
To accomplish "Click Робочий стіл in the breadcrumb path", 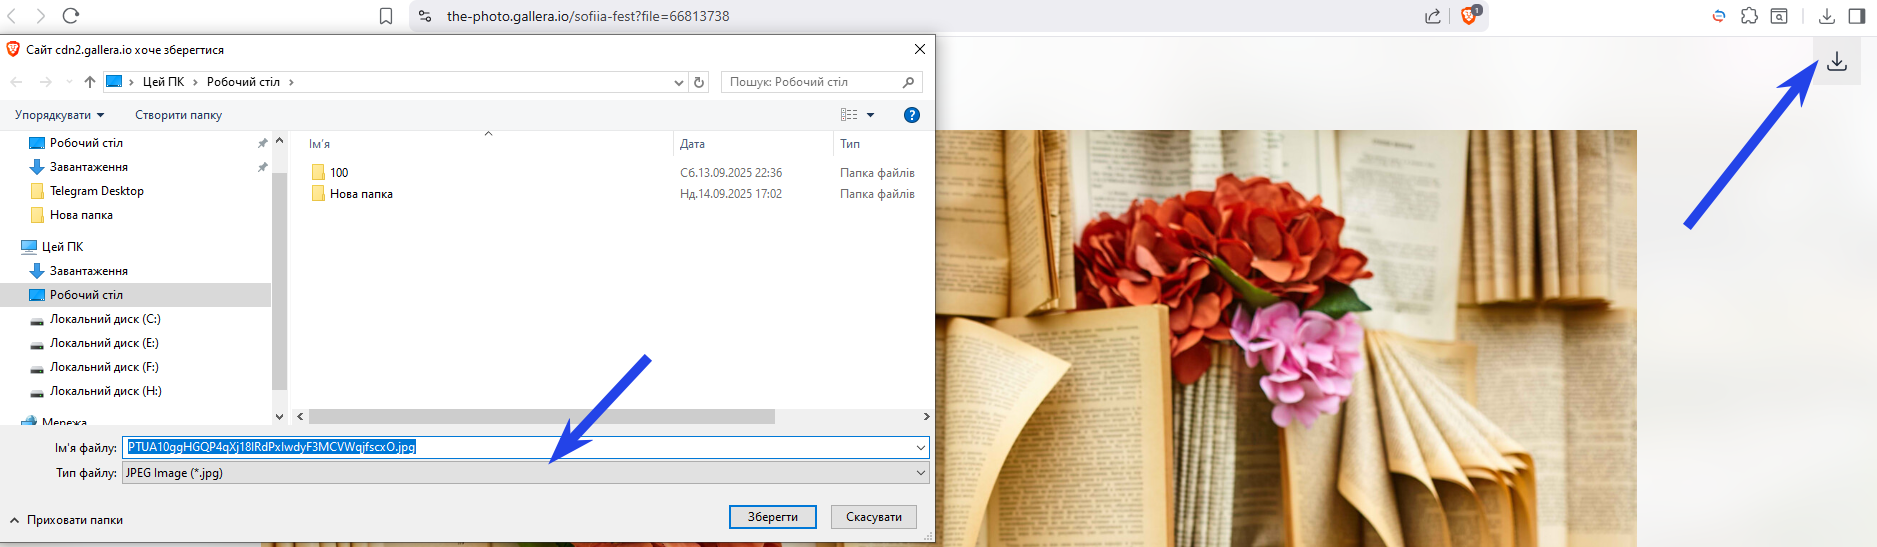I will point(243,82).
